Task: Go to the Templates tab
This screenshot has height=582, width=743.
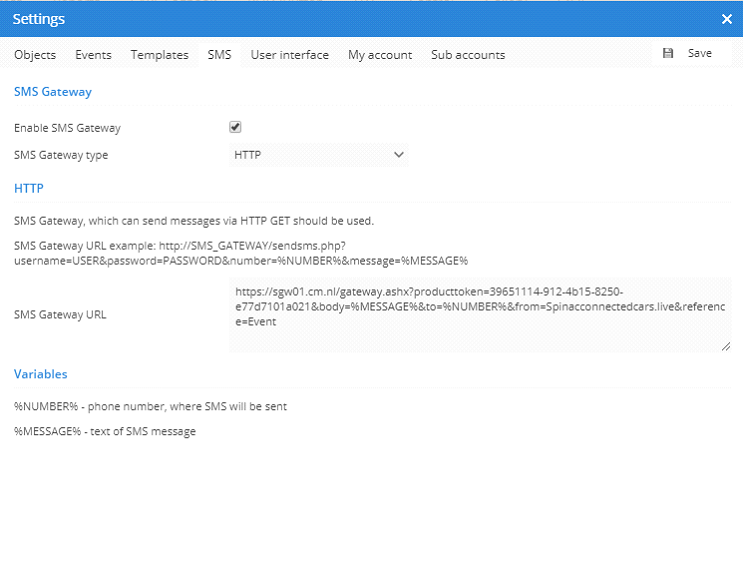Action: pyautogui.click(x=159, y=55)
